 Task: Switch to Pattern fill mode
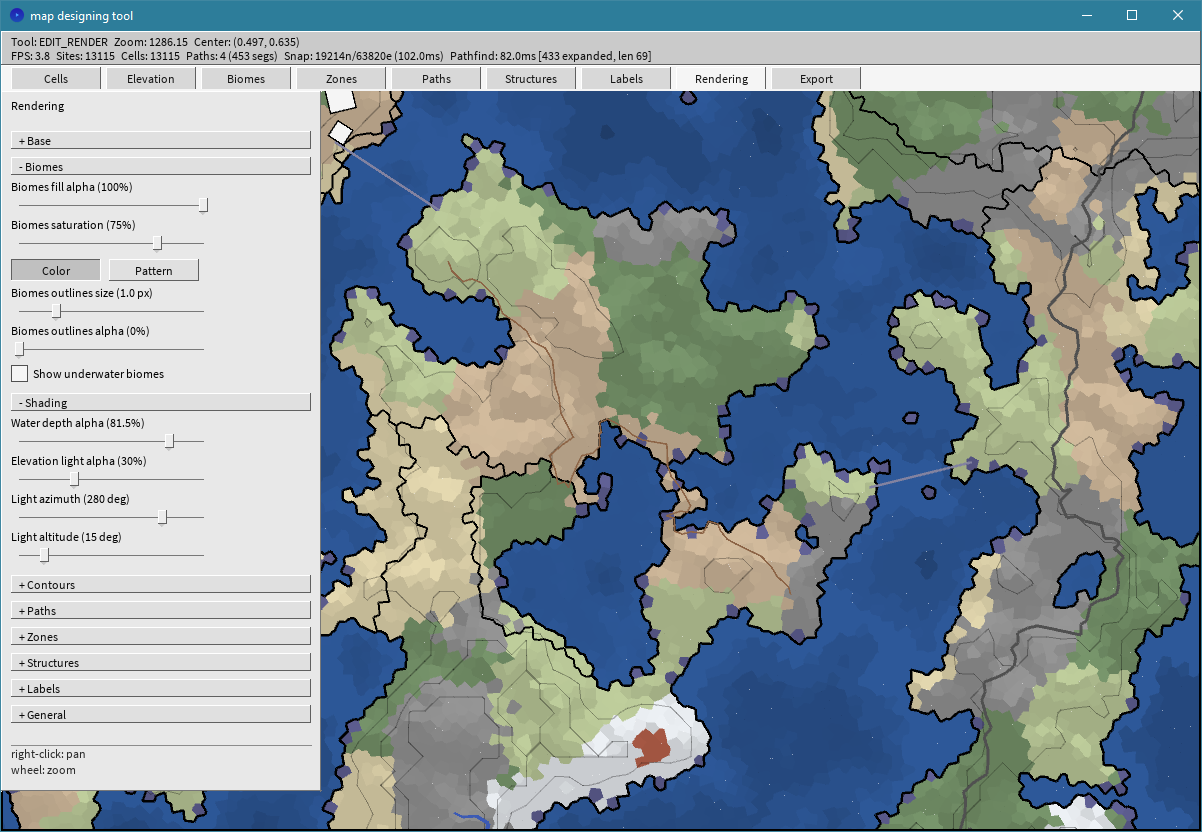pyautogui.click(x=153, y=270)
